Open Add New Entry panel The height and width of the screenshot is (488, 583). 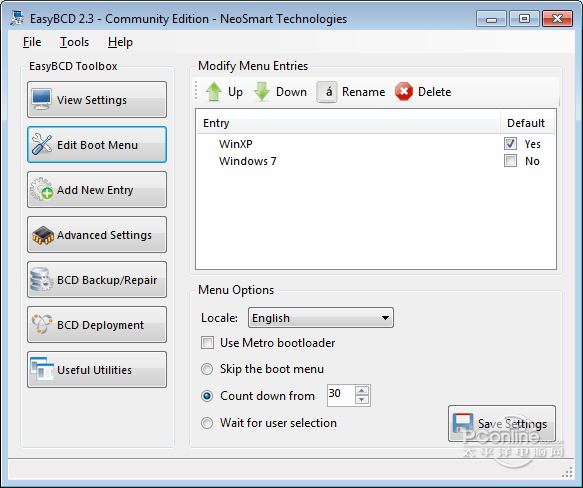coord(97,189)
